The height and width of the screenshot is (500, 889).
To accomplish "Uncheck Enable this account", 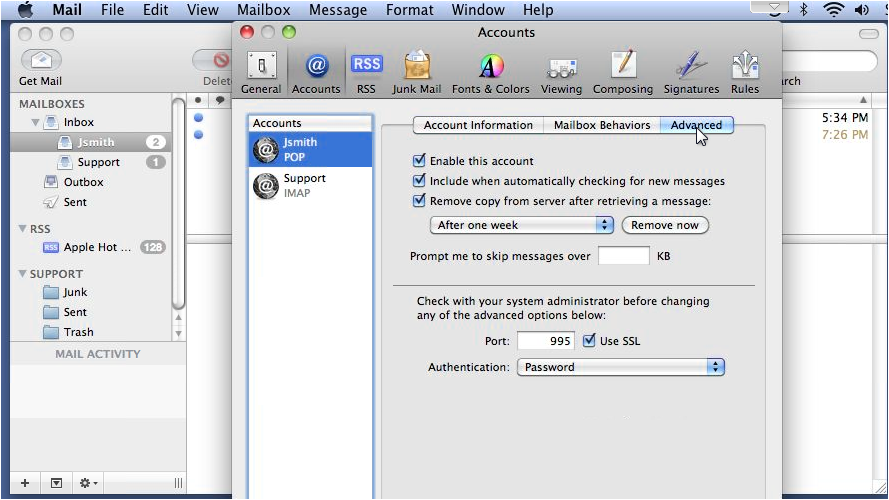I will pyautogui.click(x=419, y=160).
